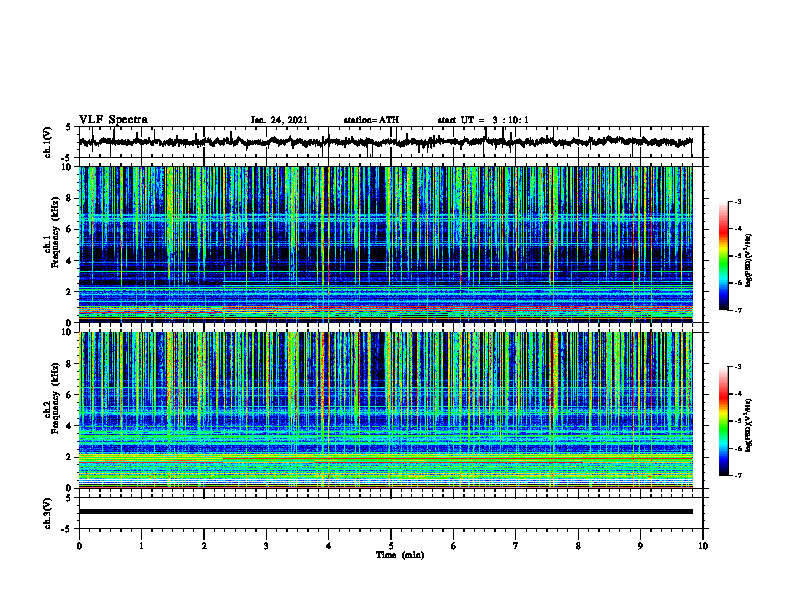The width and height of the screenshot is (792, 612).
Task: Click the time axis tick label "1"
Action: pyautogui.click(x=141, y=546)
